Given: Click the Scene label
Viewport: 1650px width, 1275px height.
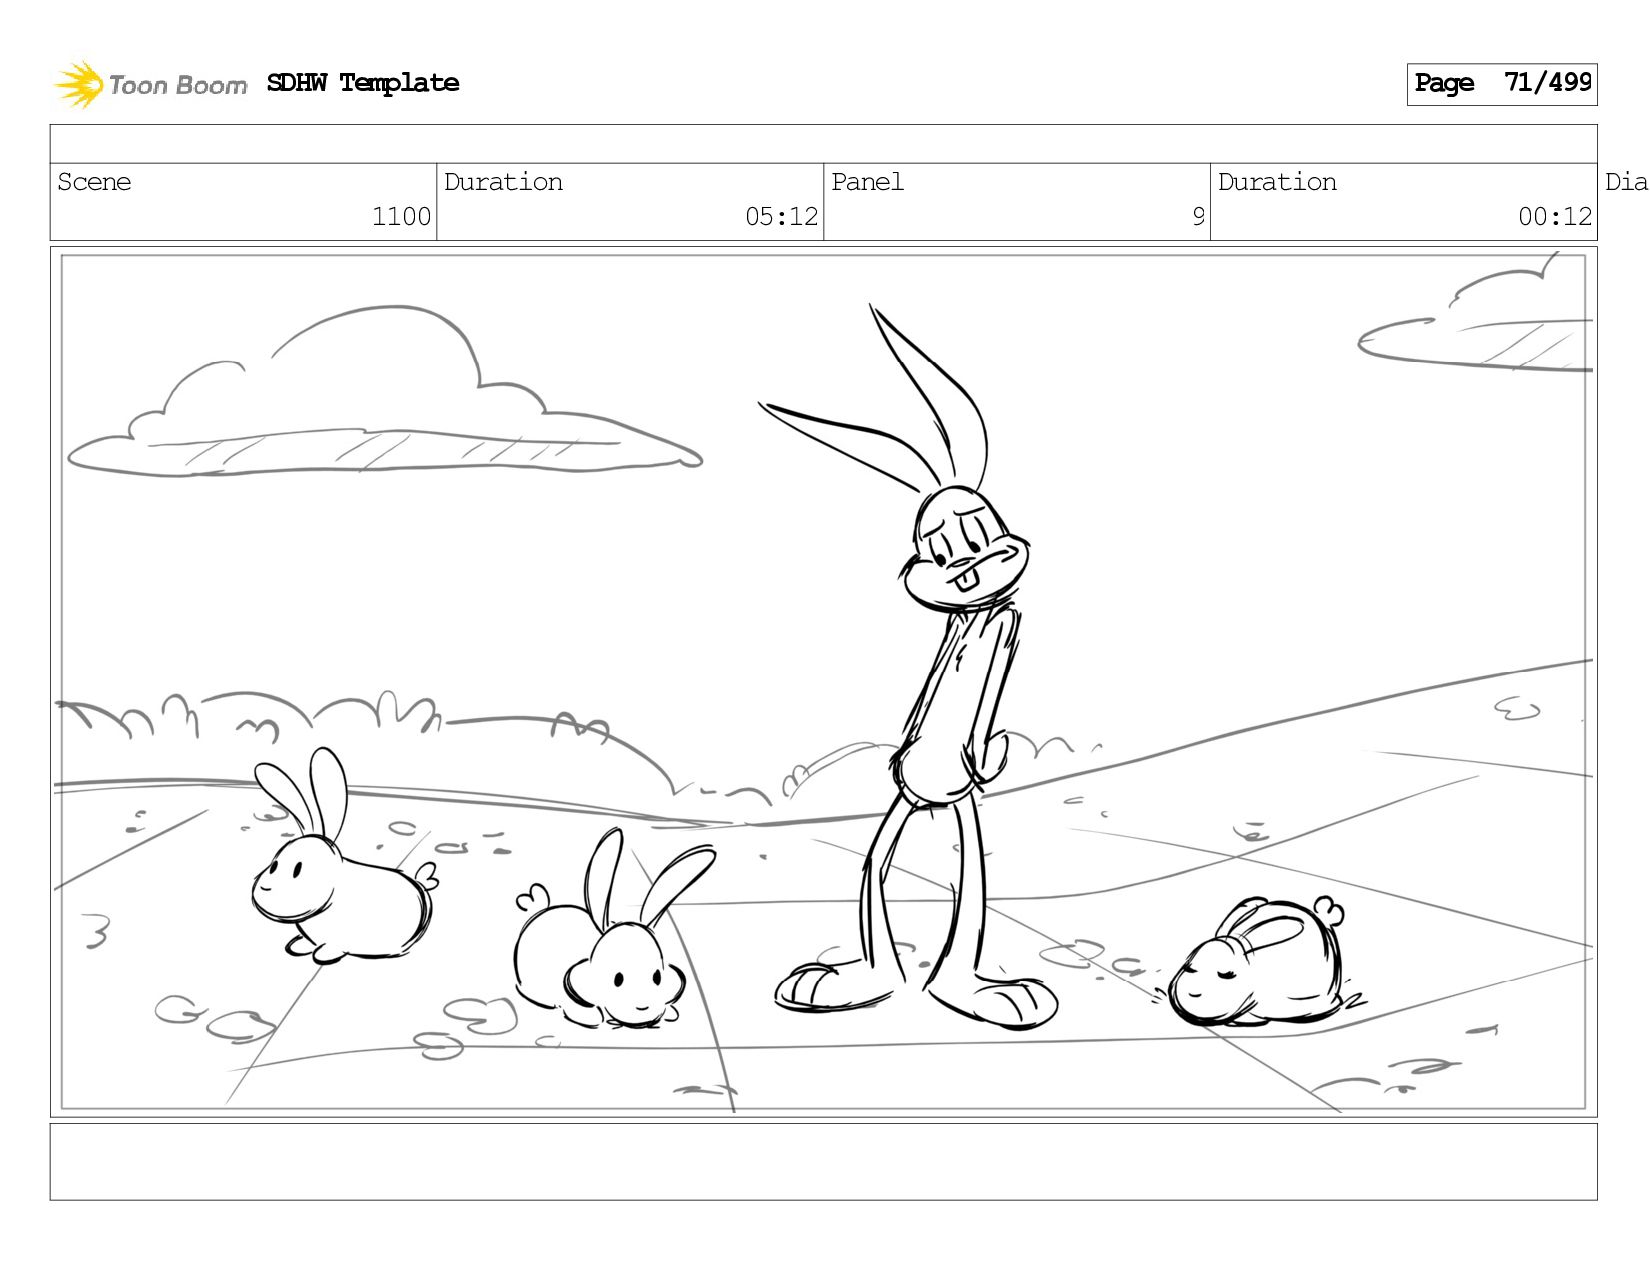Looking at the screenshot, I should pyautogui.click(x=94, y=182).
